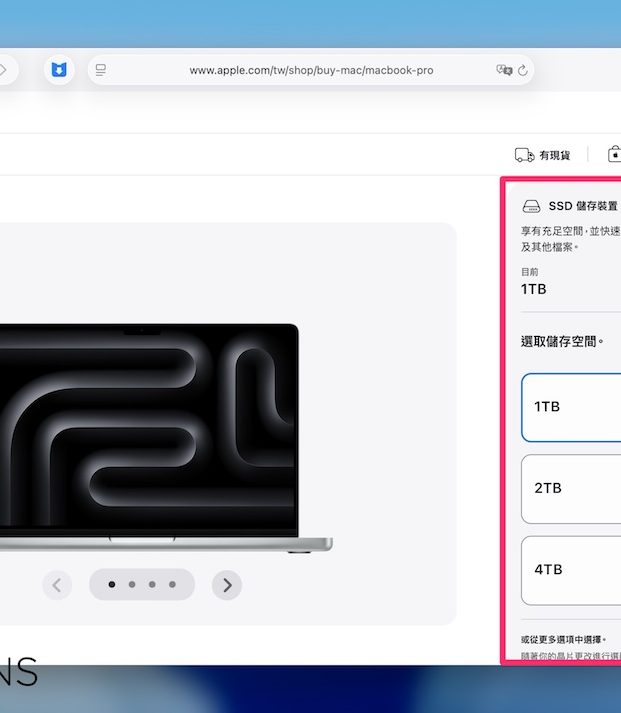Open the page menu icon in address bar

pyautogui.click(x=100, y=70)
